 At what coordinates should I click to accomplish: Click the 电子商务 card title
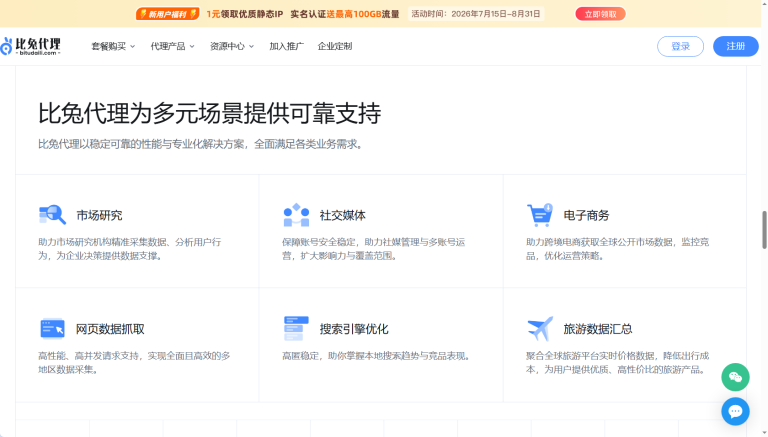[586, 215]
